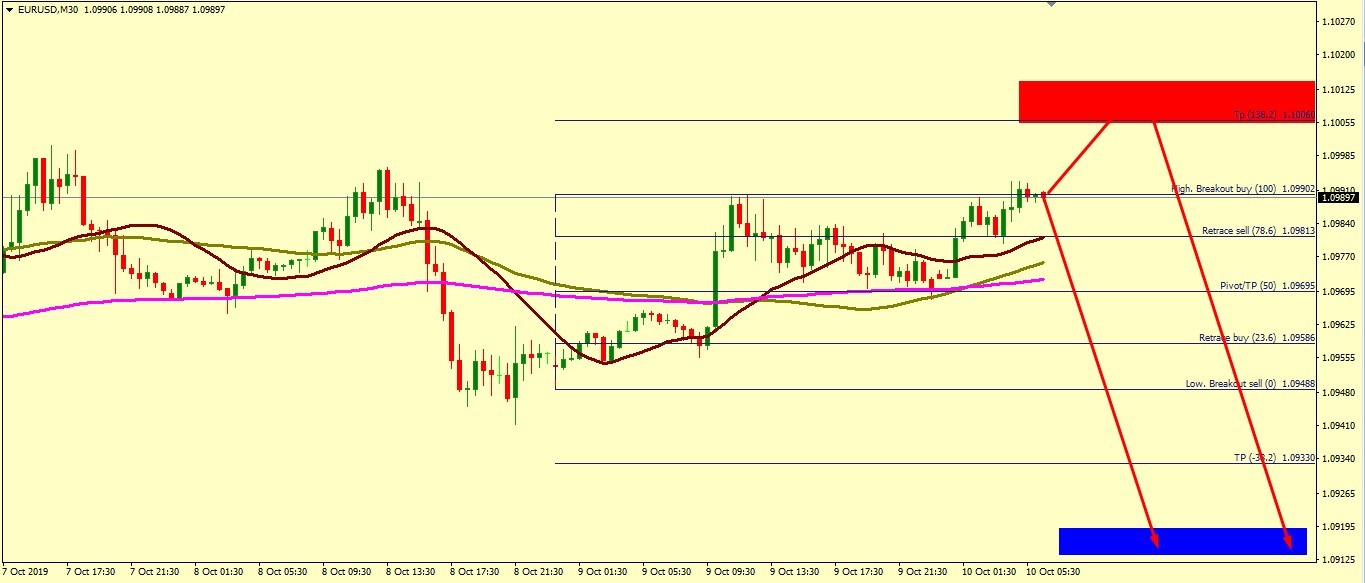Click the left arrowhead inside blue rectangle

pos(1155,541)
